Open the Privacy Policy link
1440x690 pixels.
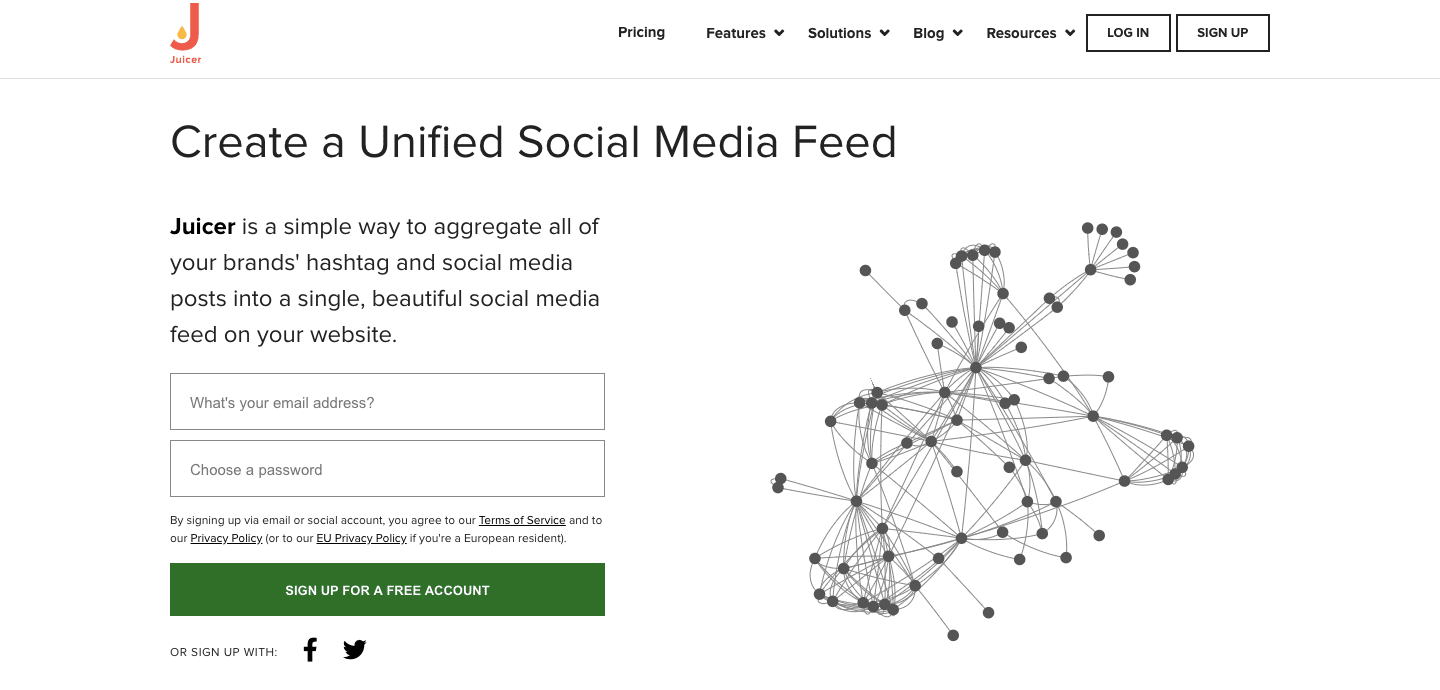click(226, 538)
